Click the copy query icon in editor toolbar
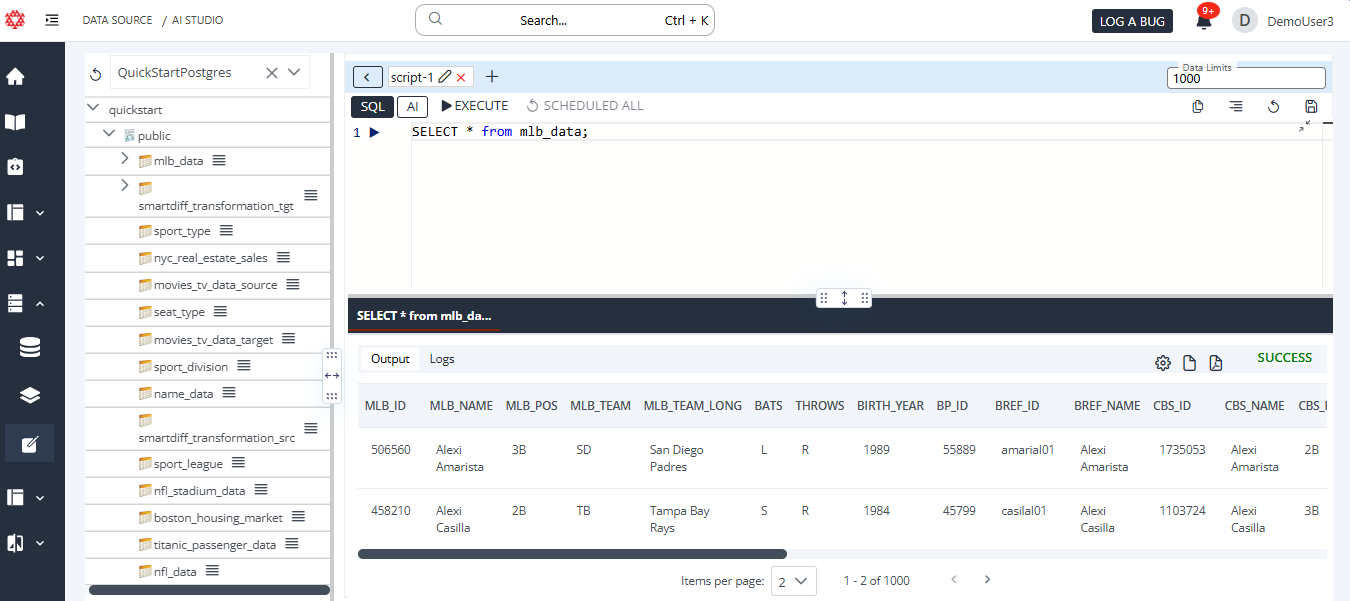Viewport: 1350px width, 601px height. [1198, 106]
